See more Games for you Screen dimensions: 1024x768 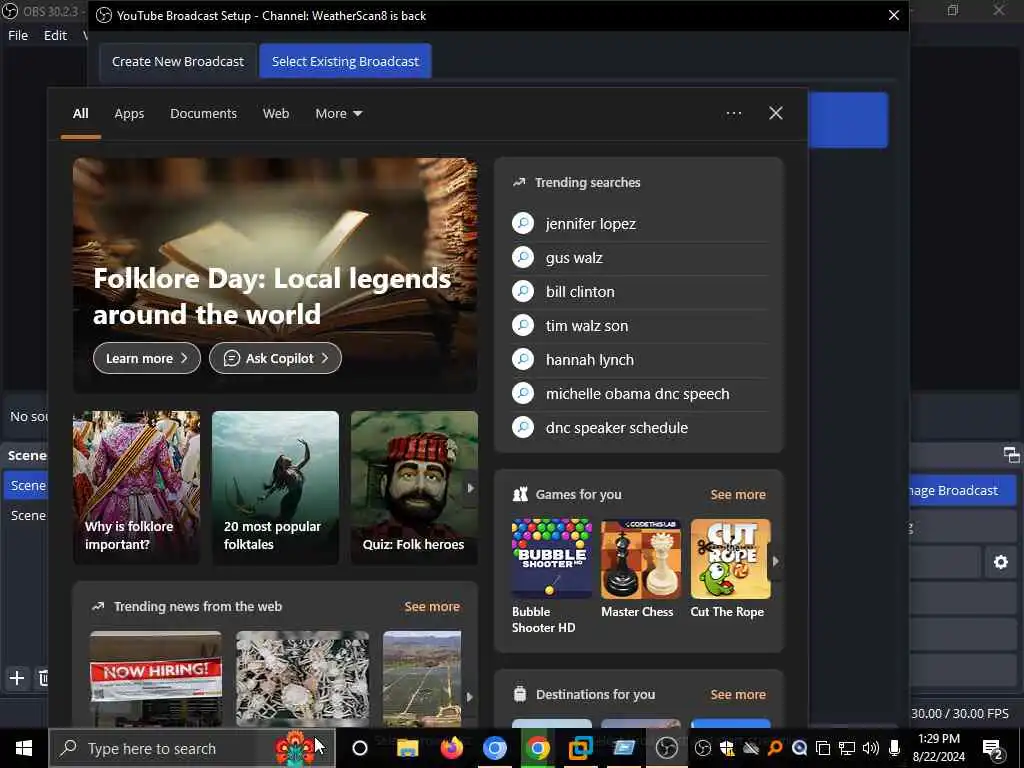pyautogui.click(x=738, y=494)
